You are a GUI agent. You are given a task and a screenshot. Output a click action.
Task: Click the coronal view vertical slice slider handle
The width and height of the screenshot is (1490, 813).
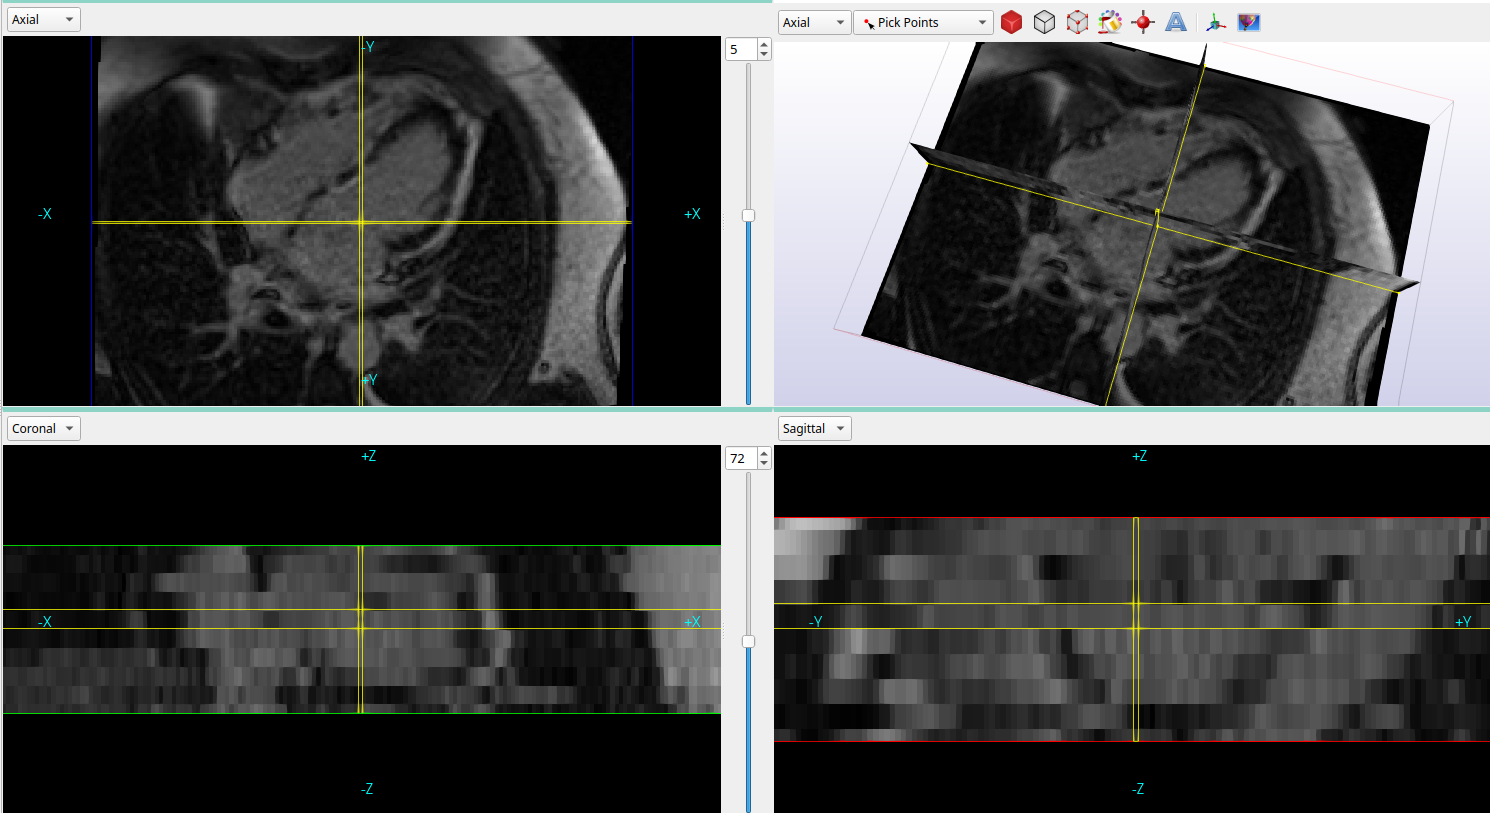click(748, 641)
